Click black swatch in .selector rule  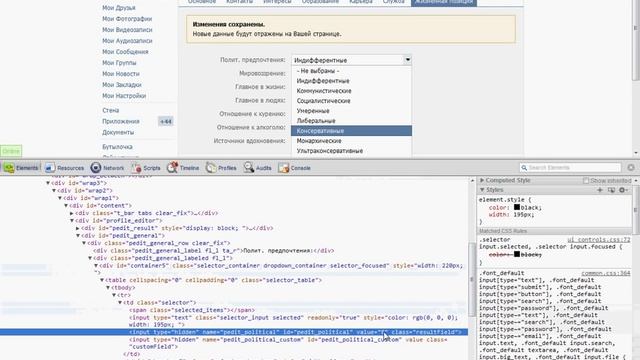coord(517,254)
